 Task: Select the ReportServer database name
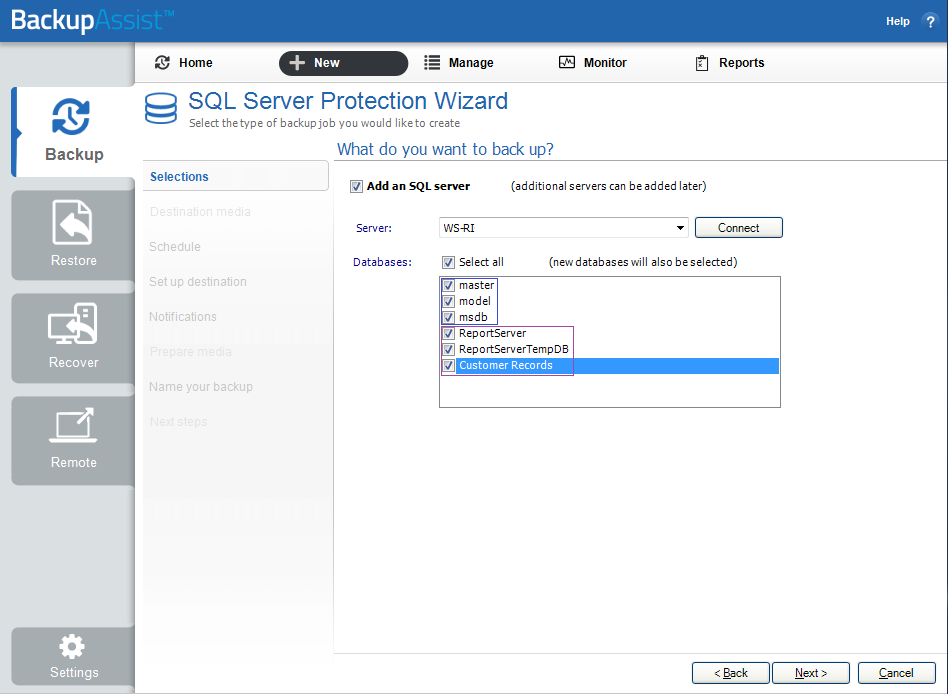(492, 333)
